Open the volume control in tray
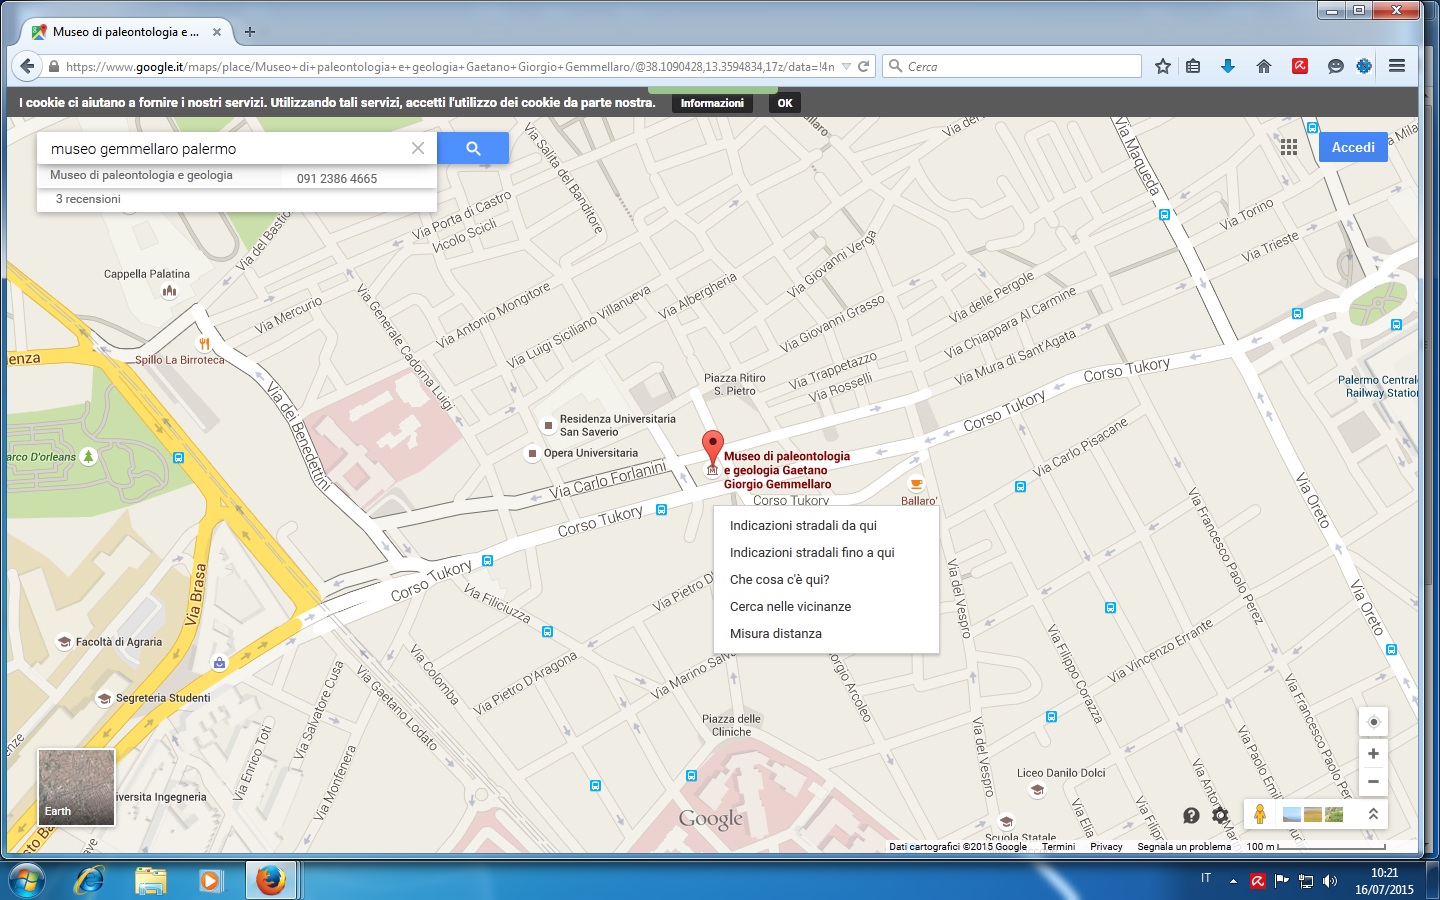Viewport: 1440px width, 900px height. [x=1330, y=881]
